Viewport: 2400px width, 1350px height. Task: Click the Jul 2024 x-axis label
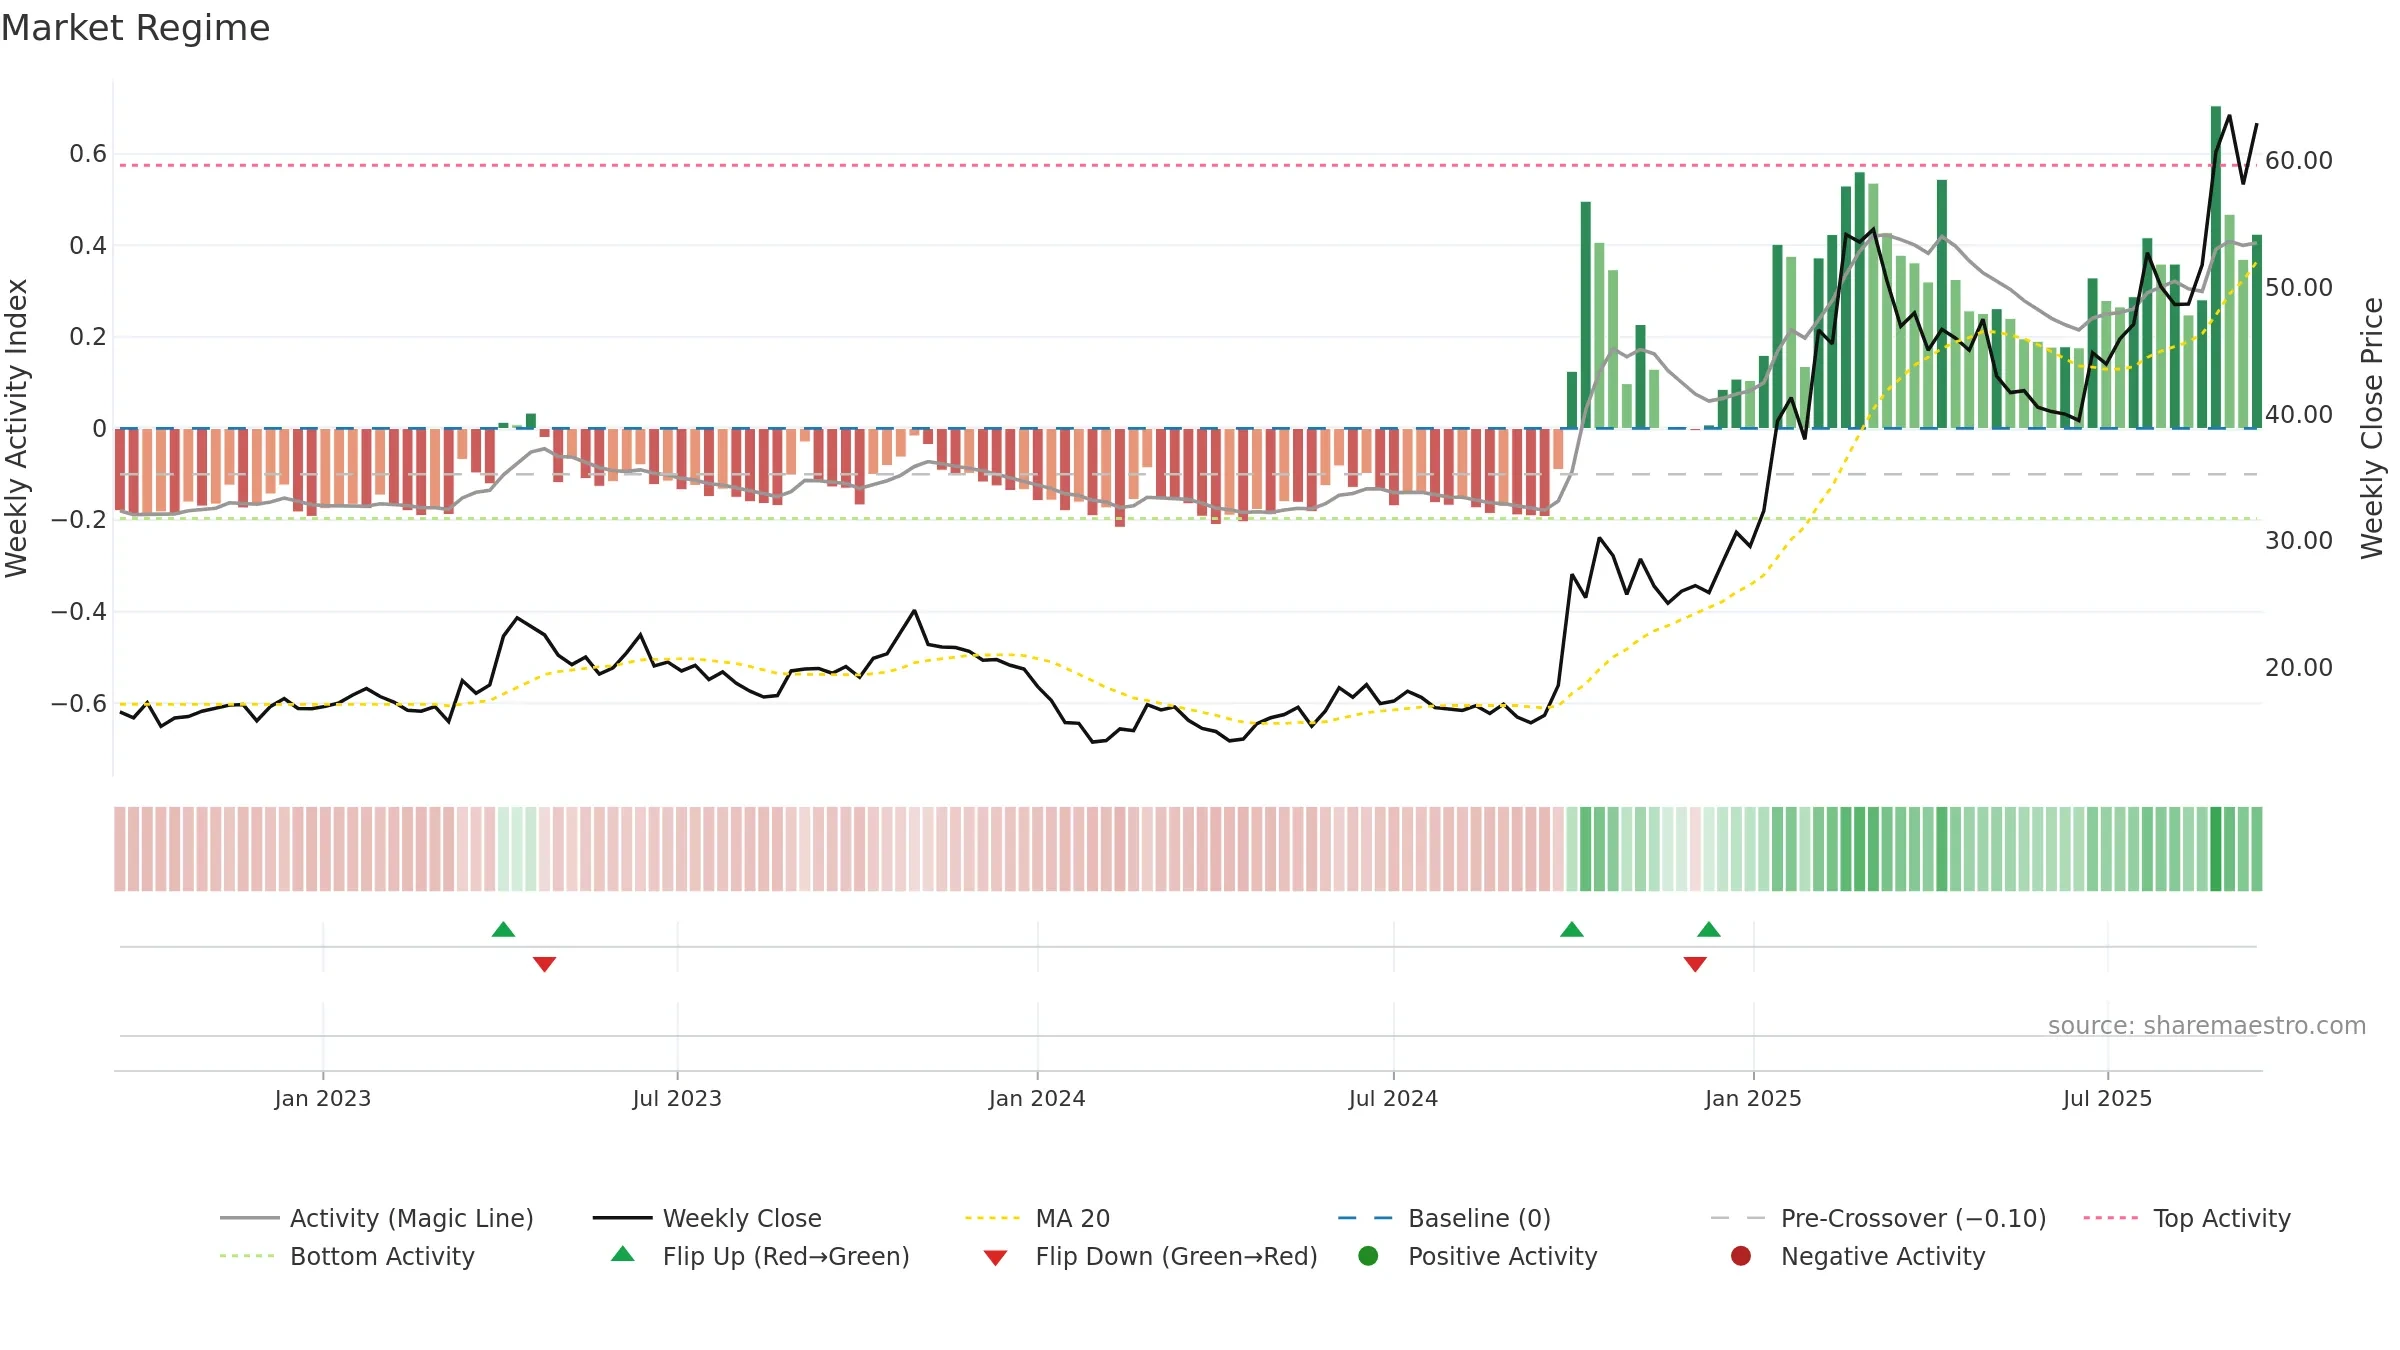[1393, 1098]
